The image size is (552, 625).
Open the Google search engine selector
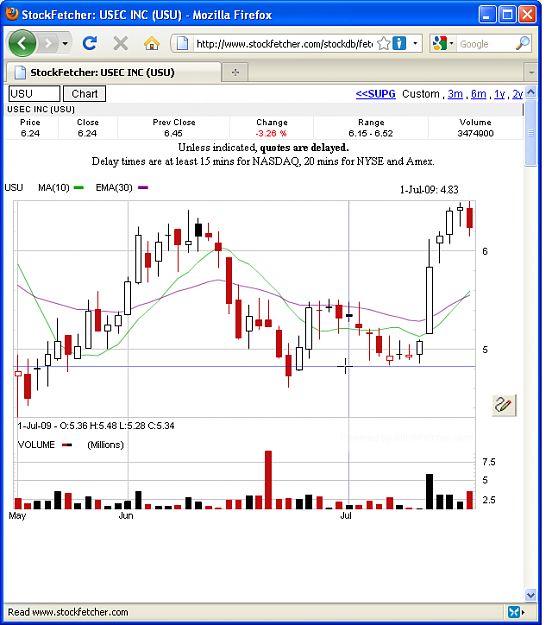pos(443,43)
